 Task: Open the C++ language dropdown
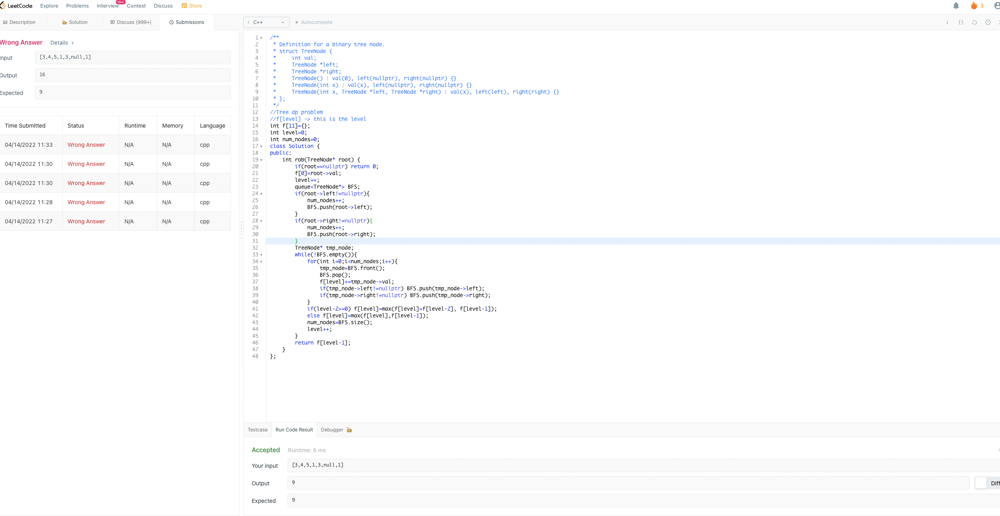pos(267,22)
